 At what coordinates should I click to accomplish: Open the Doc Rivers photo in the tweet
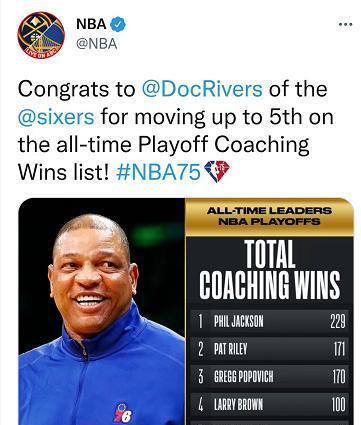click(x=102, y=312)
